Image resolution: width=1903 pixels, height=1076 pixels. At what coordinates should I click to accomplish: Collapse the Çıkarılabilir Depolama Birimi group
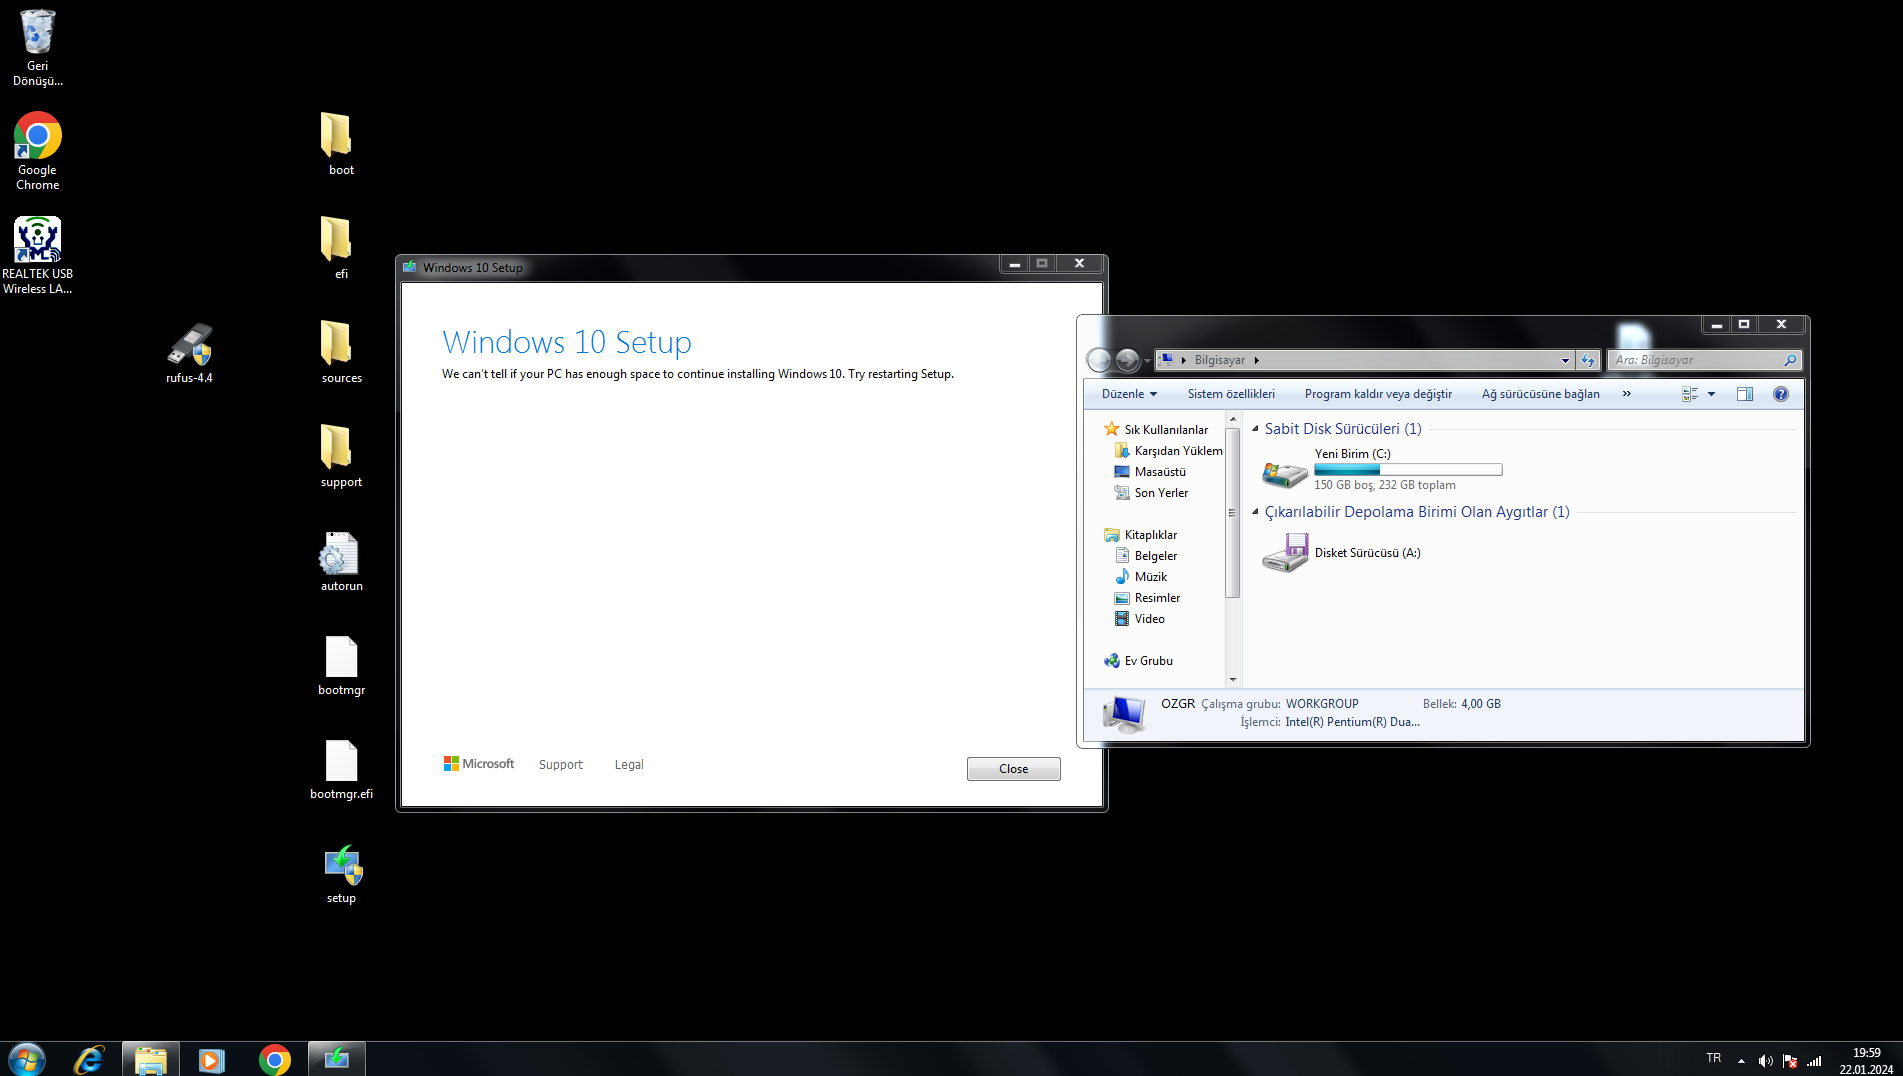(1255, 512)
